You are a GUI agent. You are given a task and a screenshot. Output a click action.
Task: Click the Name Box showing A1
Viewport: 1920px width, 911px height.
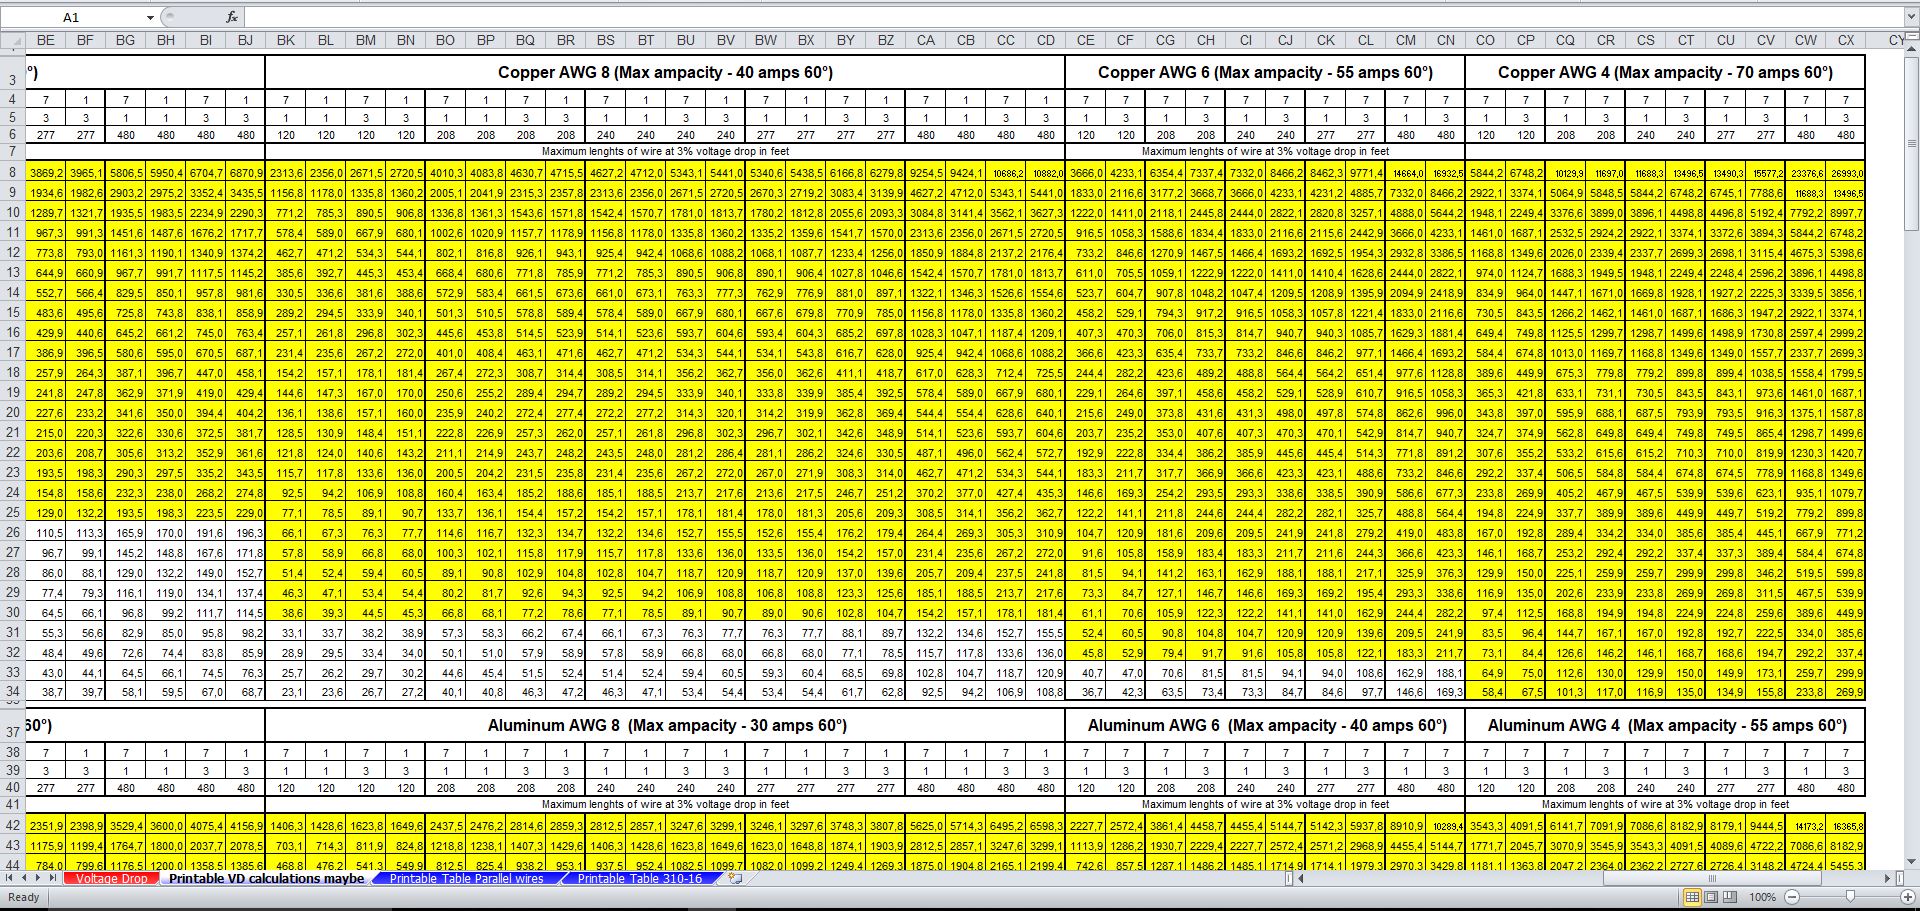point(72,17)
